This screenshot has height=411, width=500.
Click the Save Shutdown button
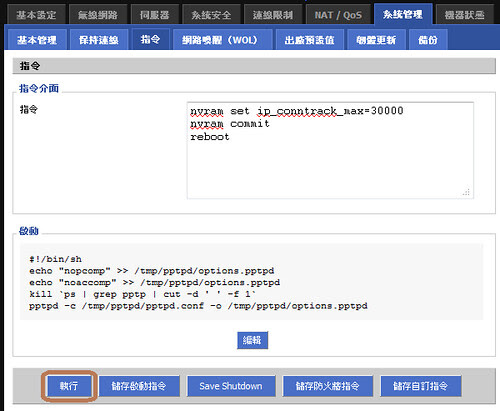point(231,386)
